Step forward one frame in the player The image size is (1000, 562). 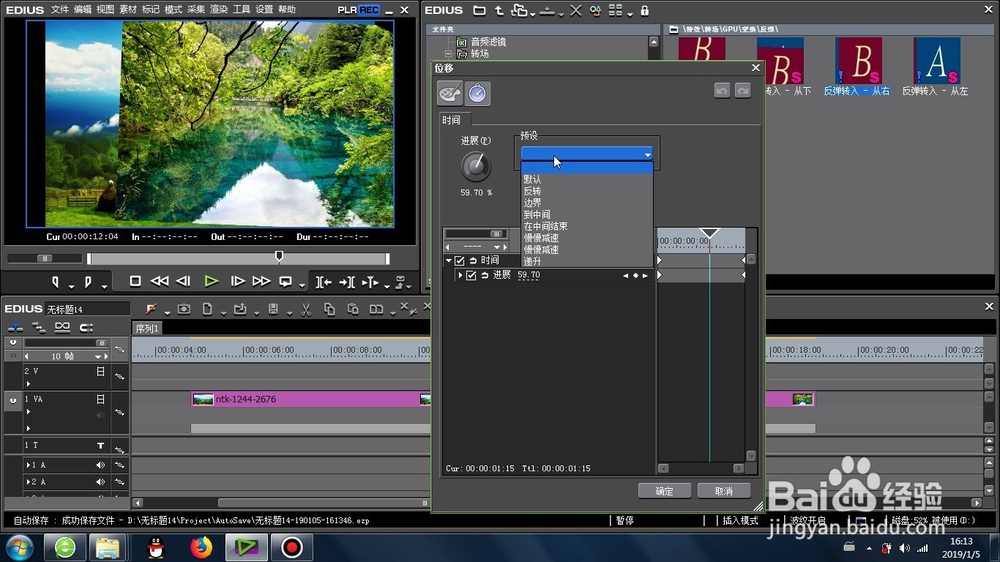237,281
